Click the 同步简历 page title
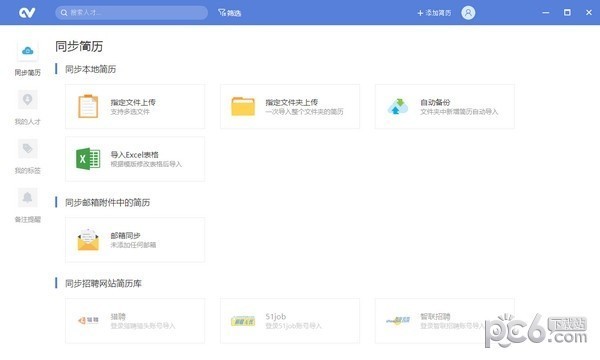 tap(79, 46)
